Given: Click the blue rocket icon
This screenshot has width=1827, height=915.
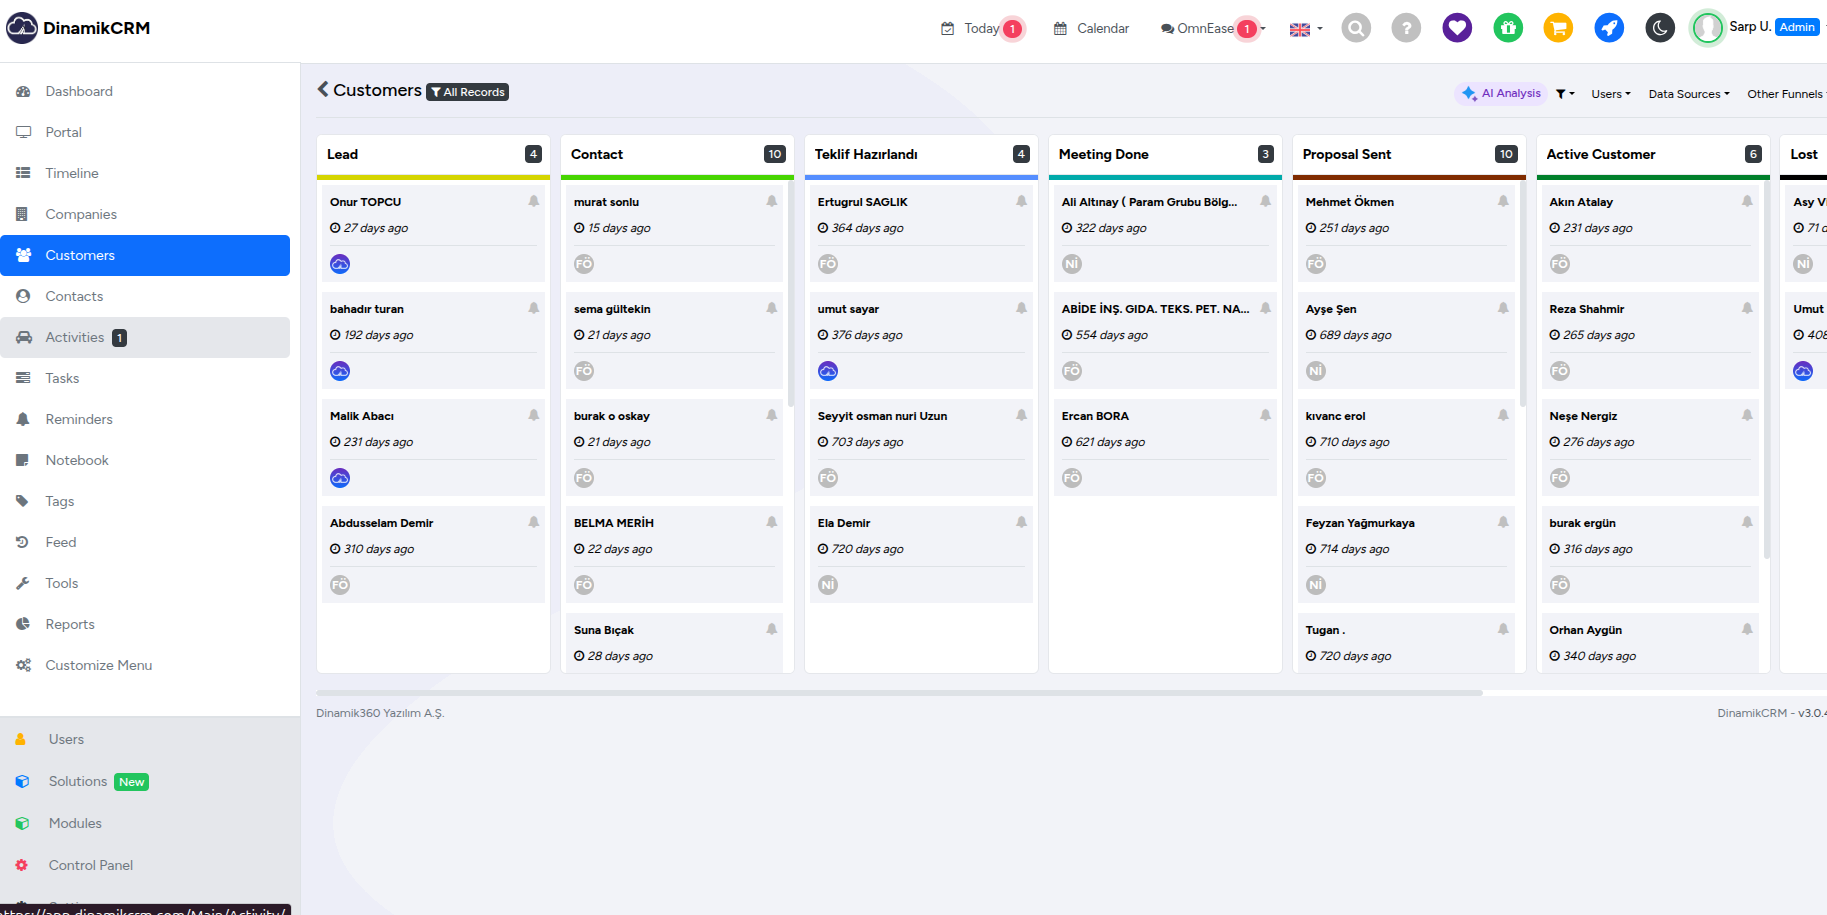Looking at the screenshot, I should [x=1609, y=28].
